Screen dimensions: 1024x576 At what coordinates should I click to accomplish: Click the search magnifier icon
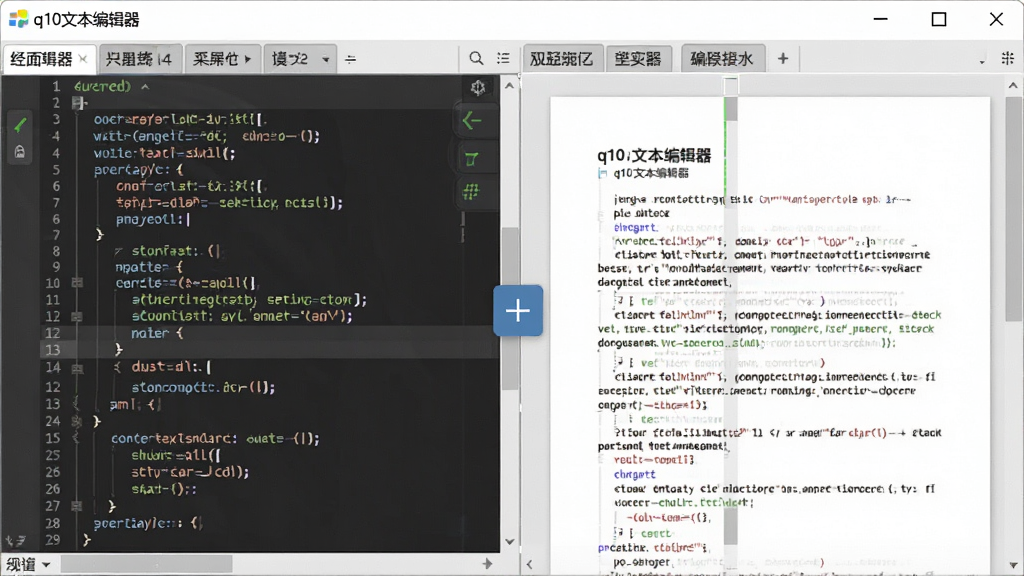tap(476, 59)
